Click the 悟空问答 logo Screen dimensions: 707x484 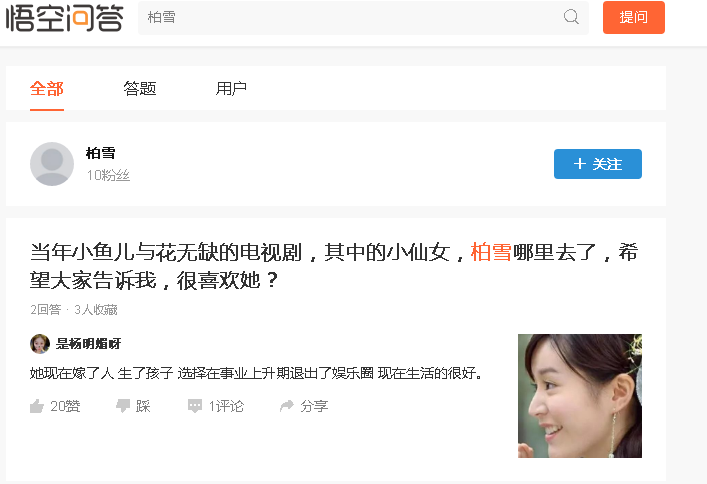point(64,17)
